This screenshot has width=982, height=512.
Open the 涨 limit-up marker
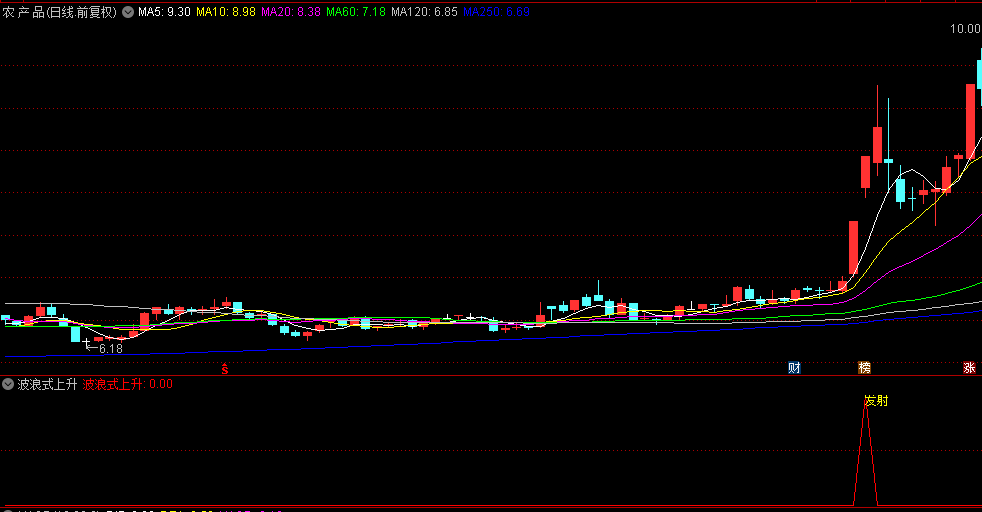point(969,368)
